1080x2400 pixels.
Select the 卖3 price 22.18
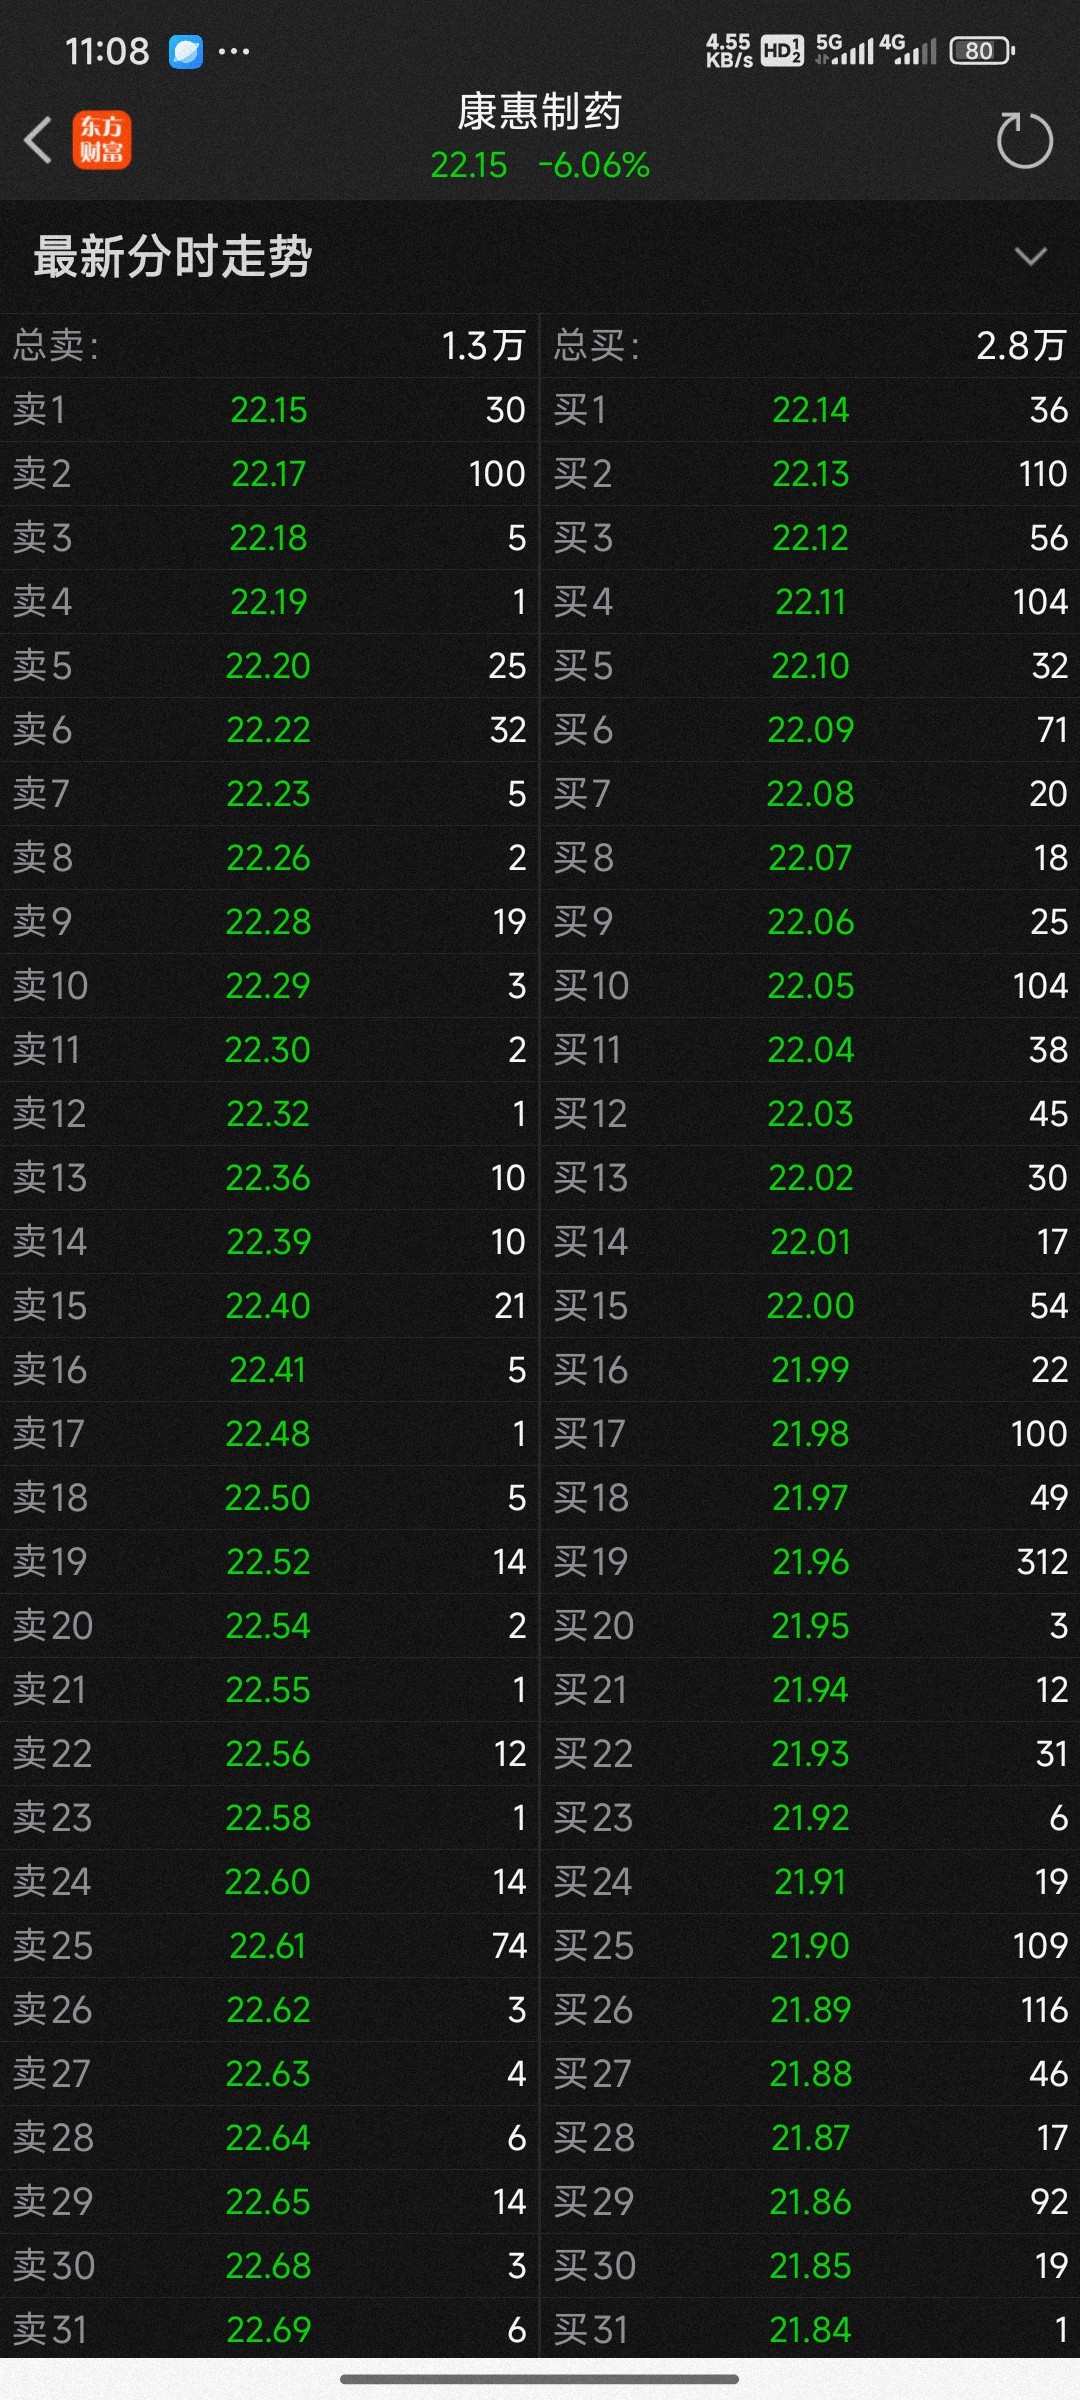click(x=269, y=538)
